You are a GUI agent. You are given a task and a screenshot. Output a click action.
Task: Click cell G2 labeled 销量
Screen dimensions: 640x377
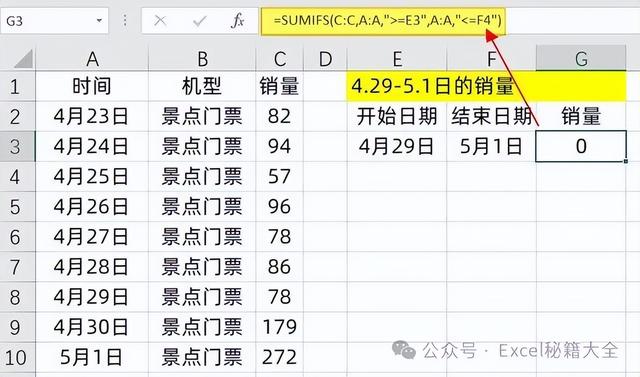[581, 117]
